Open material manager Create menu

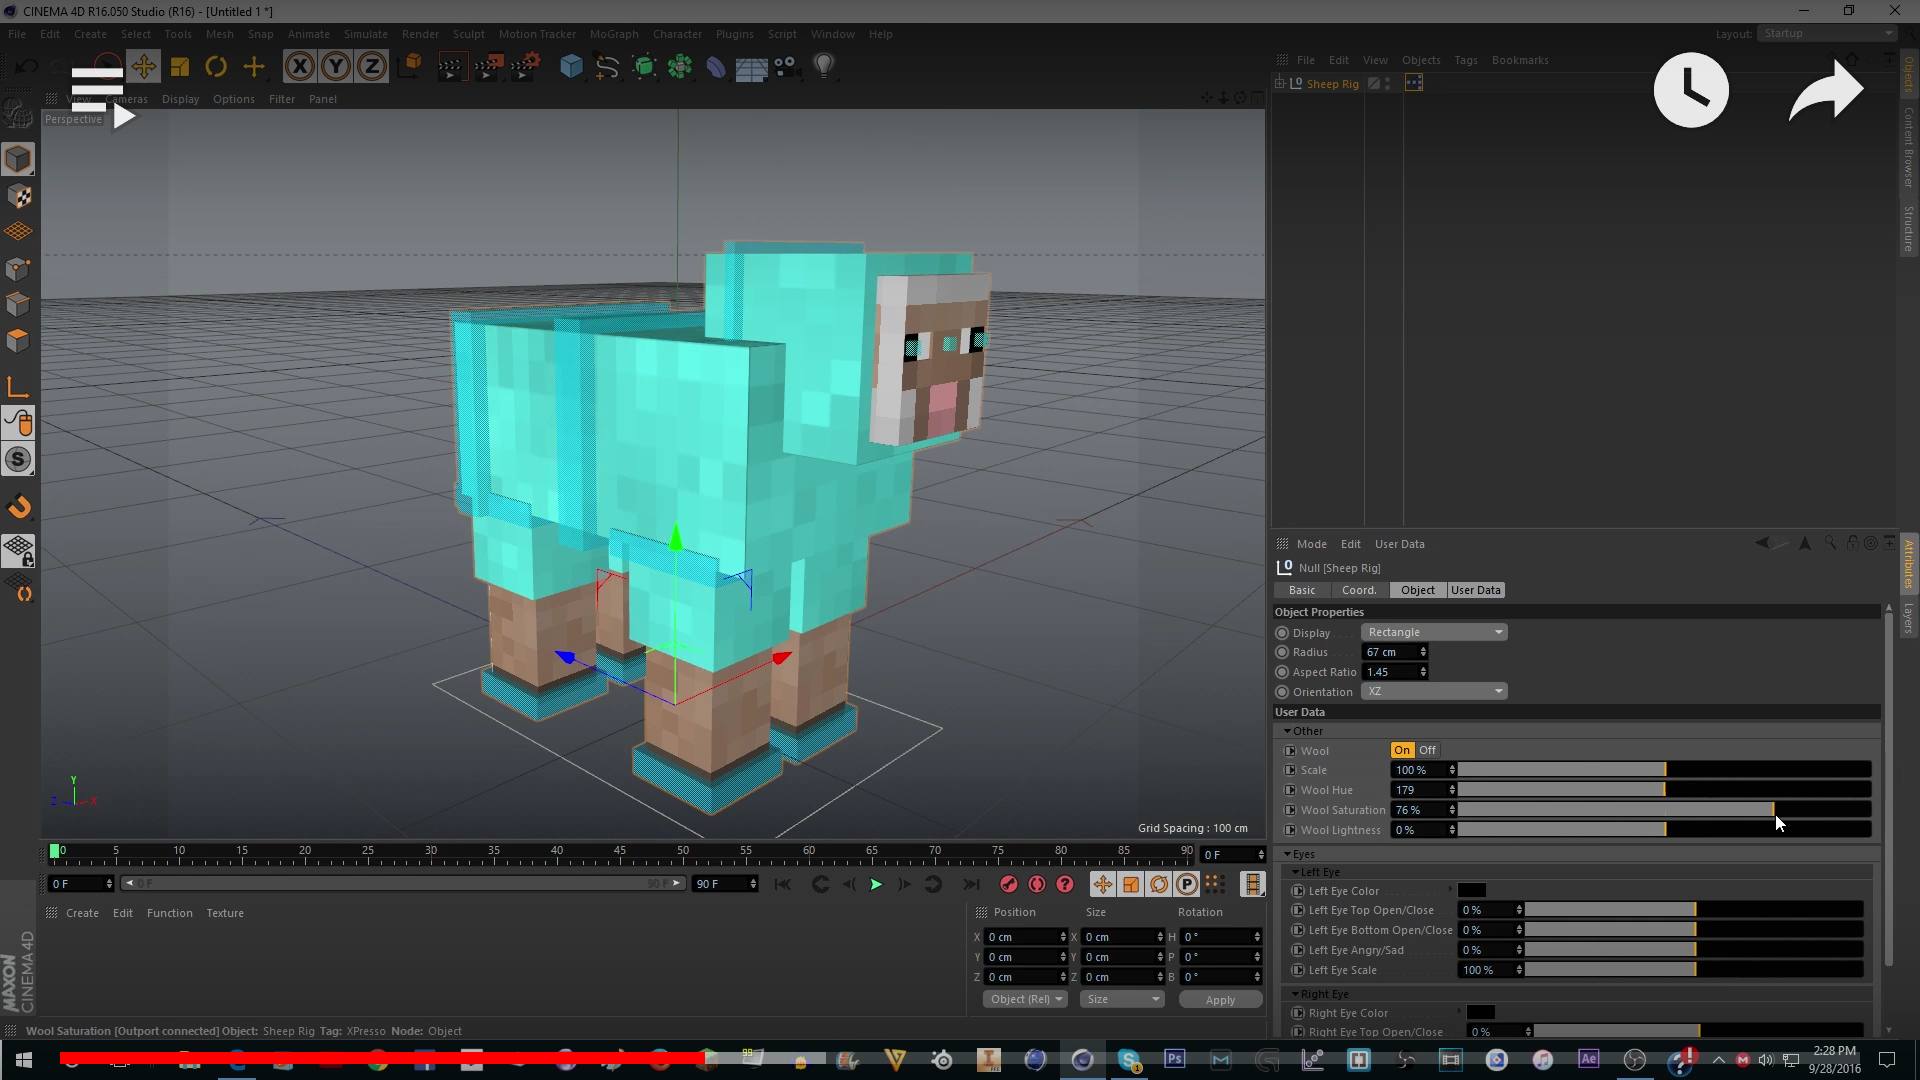coord(82,913)
